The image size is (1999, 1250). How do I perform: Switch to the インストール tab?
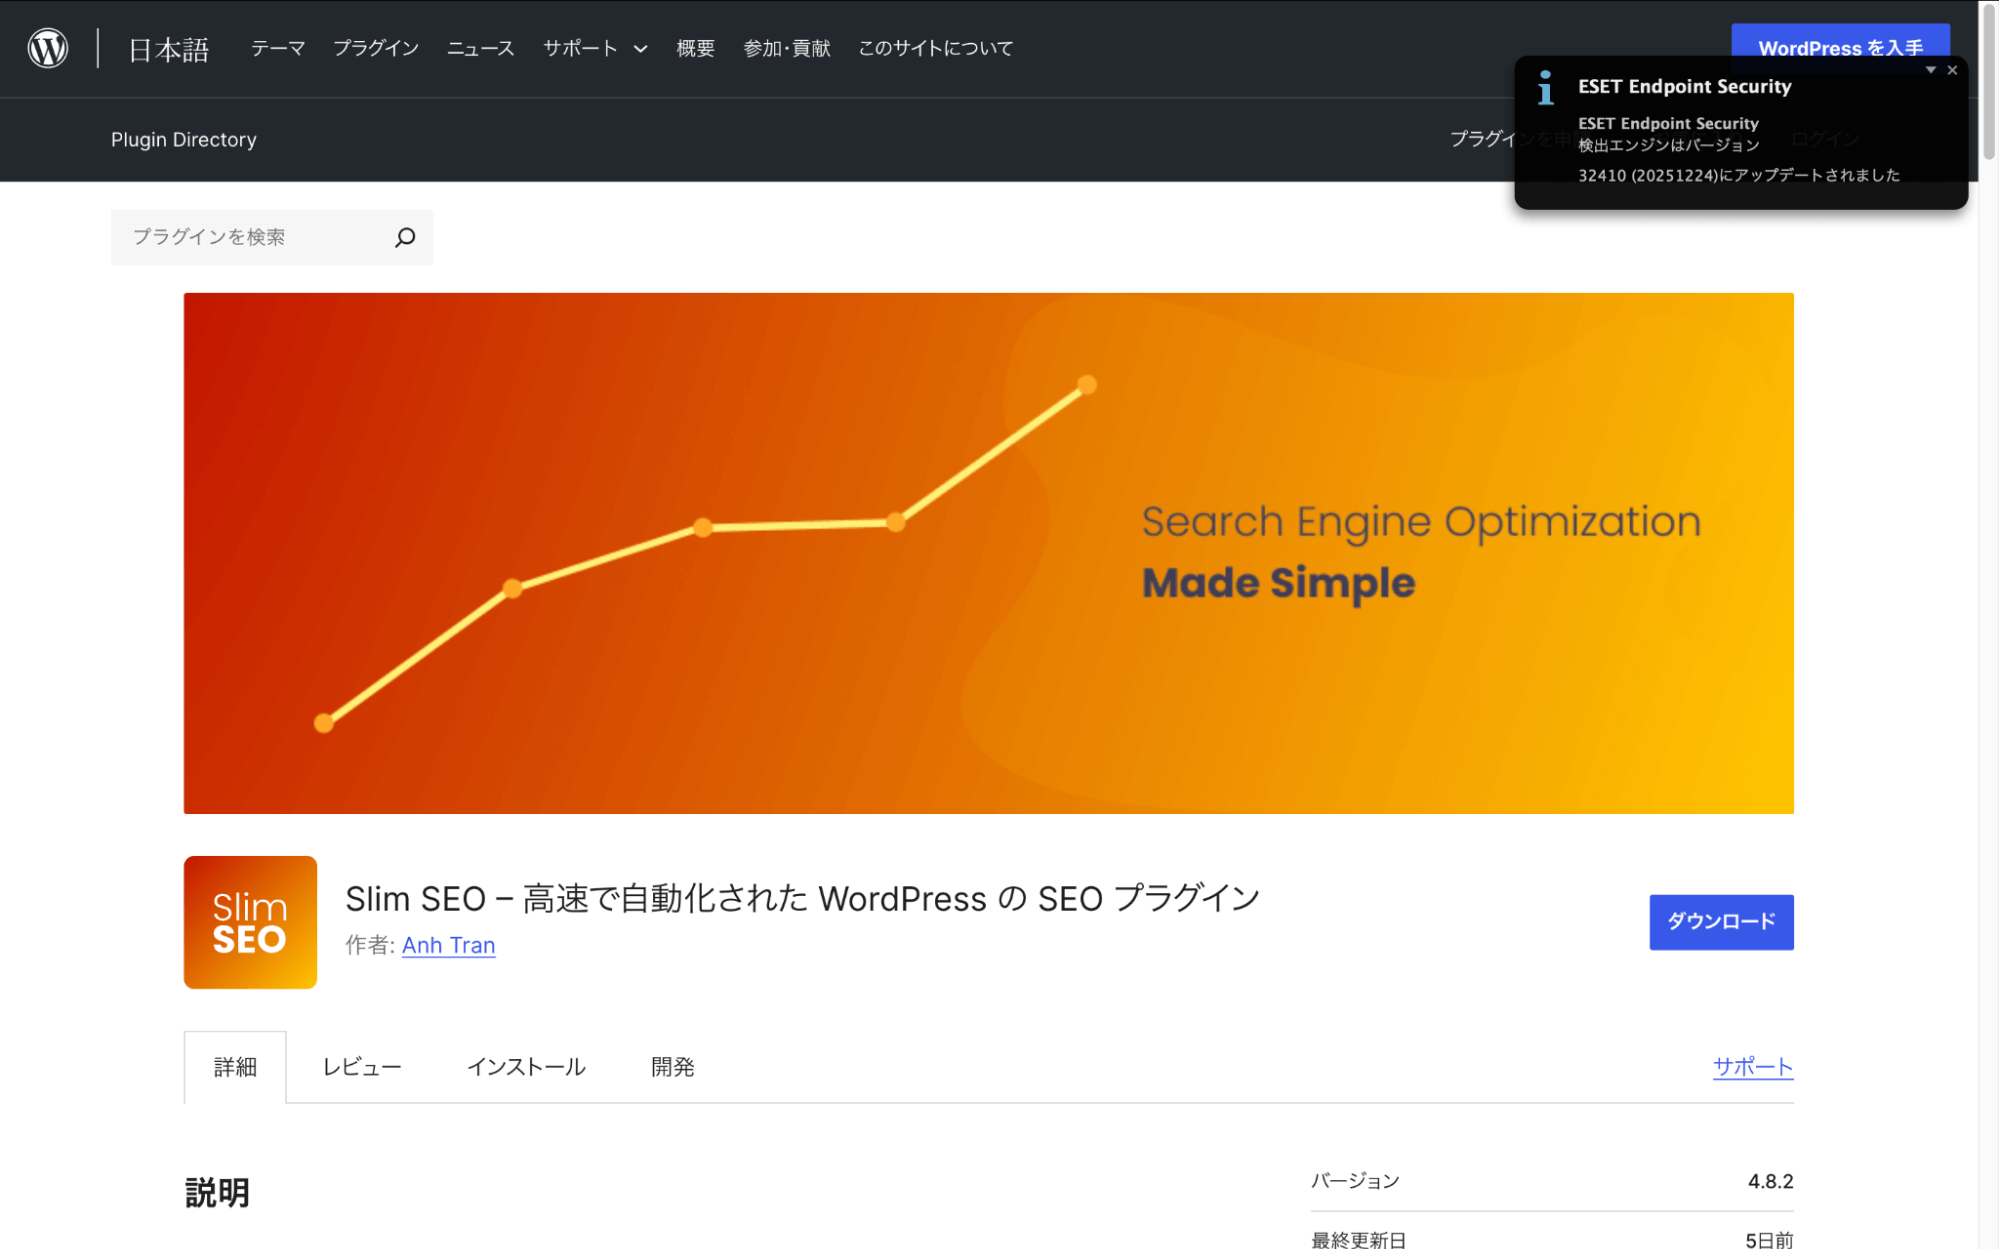pos(526,1067)
